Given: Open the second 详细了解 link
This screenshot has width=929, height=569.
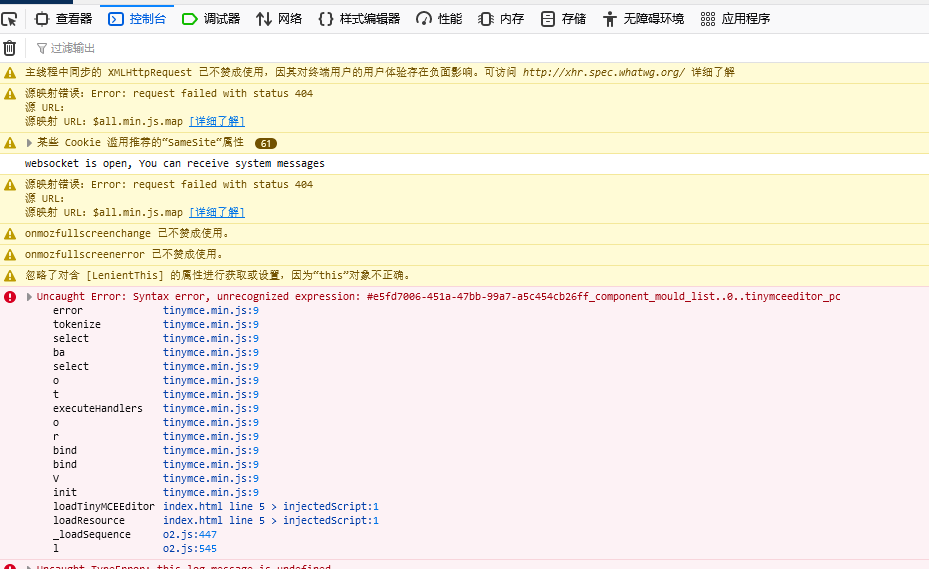Looking at the screenshot, I should coord(217,212).
